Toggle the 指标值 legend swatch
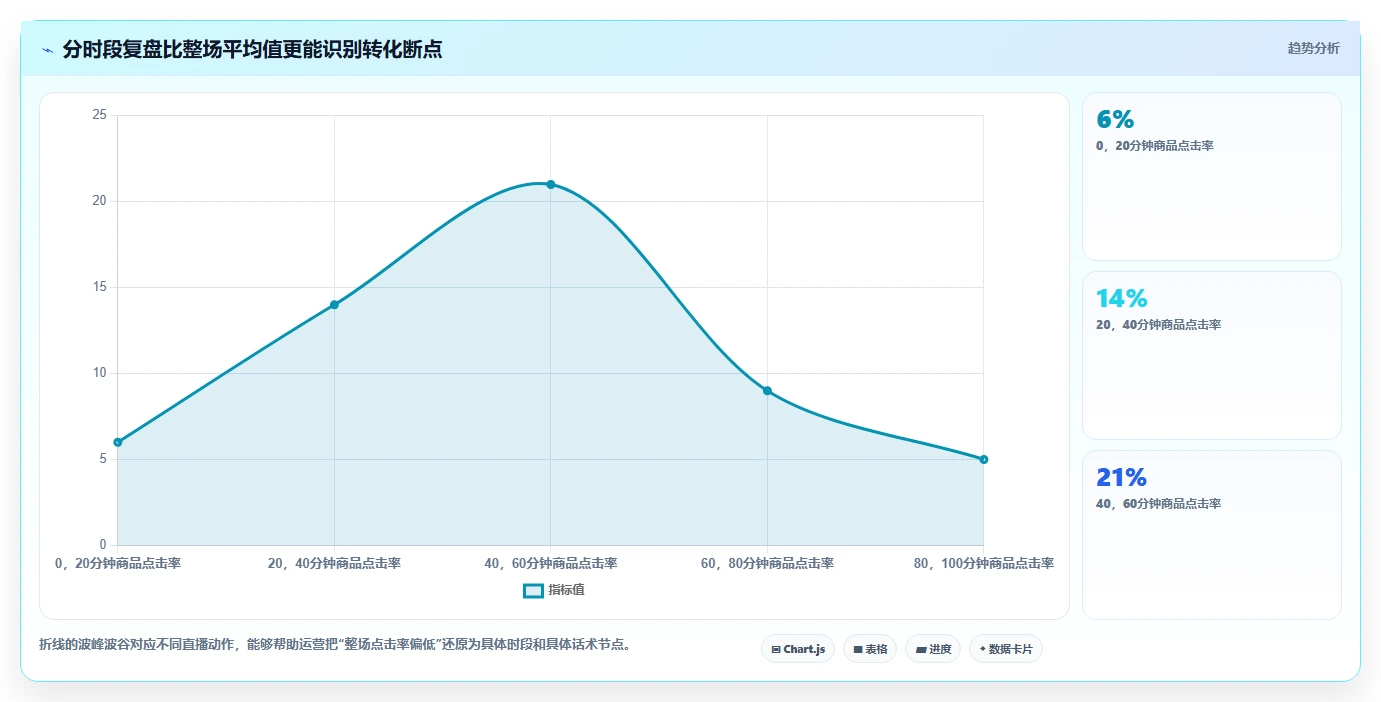 pyautogui.click(x=534, y=591)
